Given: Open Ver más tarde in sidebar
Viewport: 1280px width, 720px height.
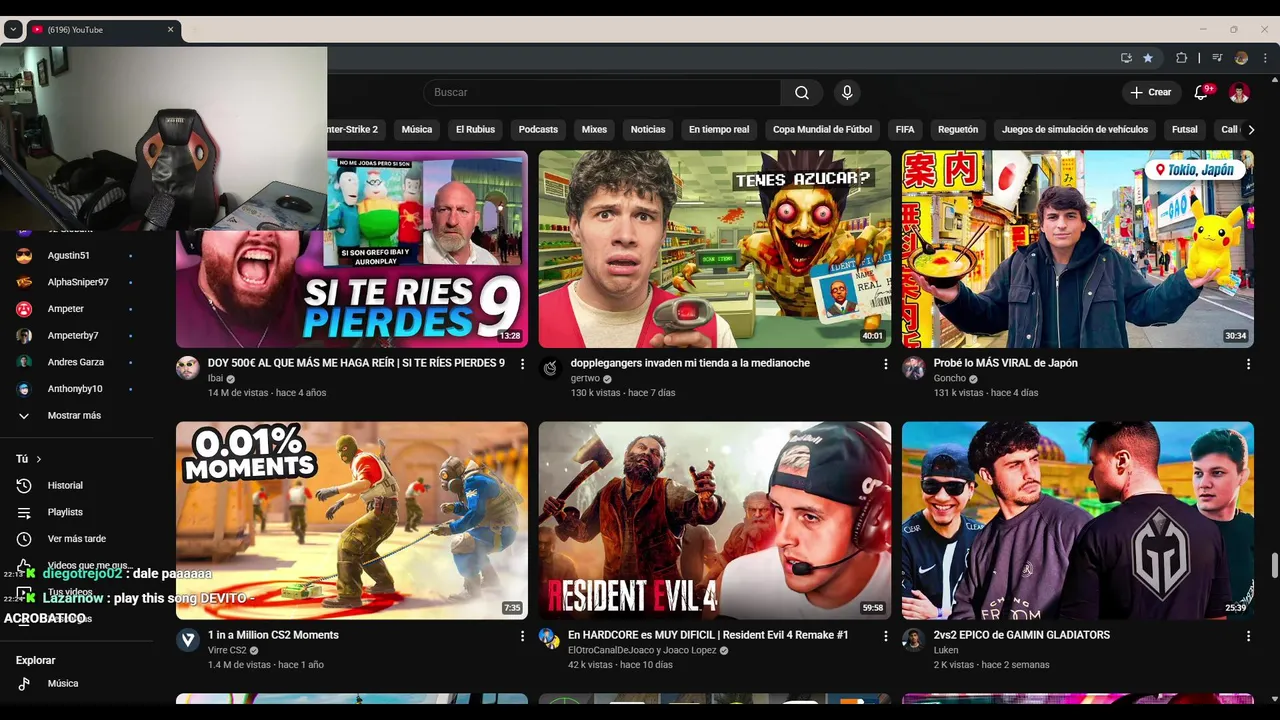Looking at the screenshot, I should [x=76, y=539].
